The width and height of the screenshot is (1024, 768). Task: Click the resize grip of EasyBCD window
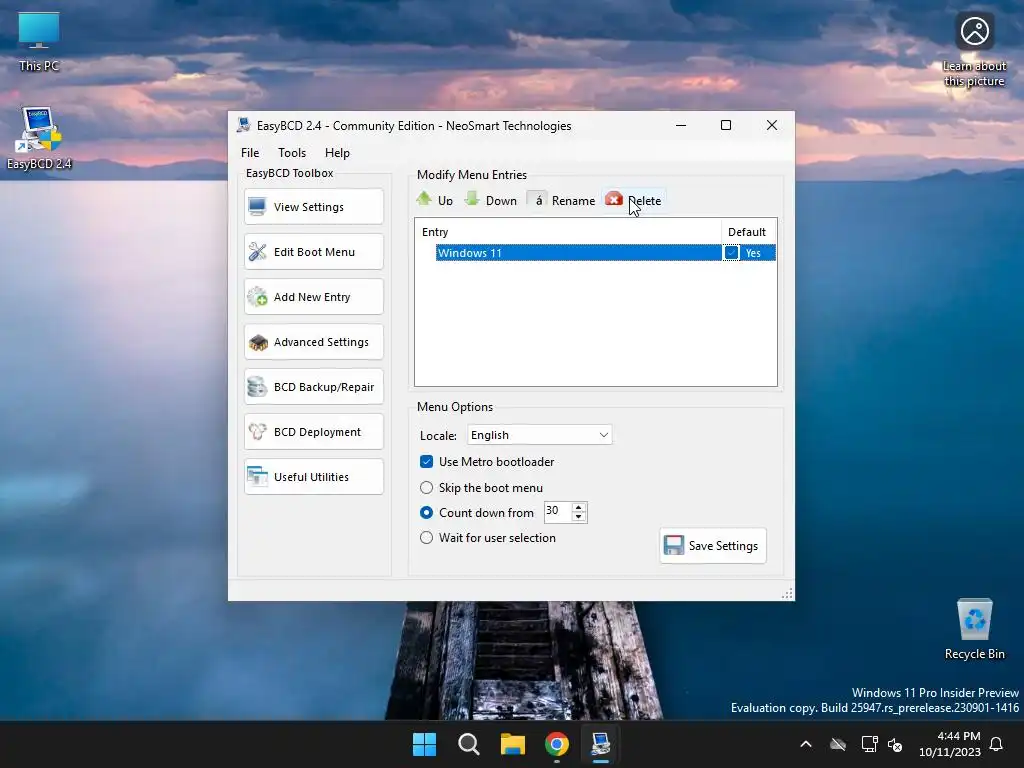tap(788, 593)
